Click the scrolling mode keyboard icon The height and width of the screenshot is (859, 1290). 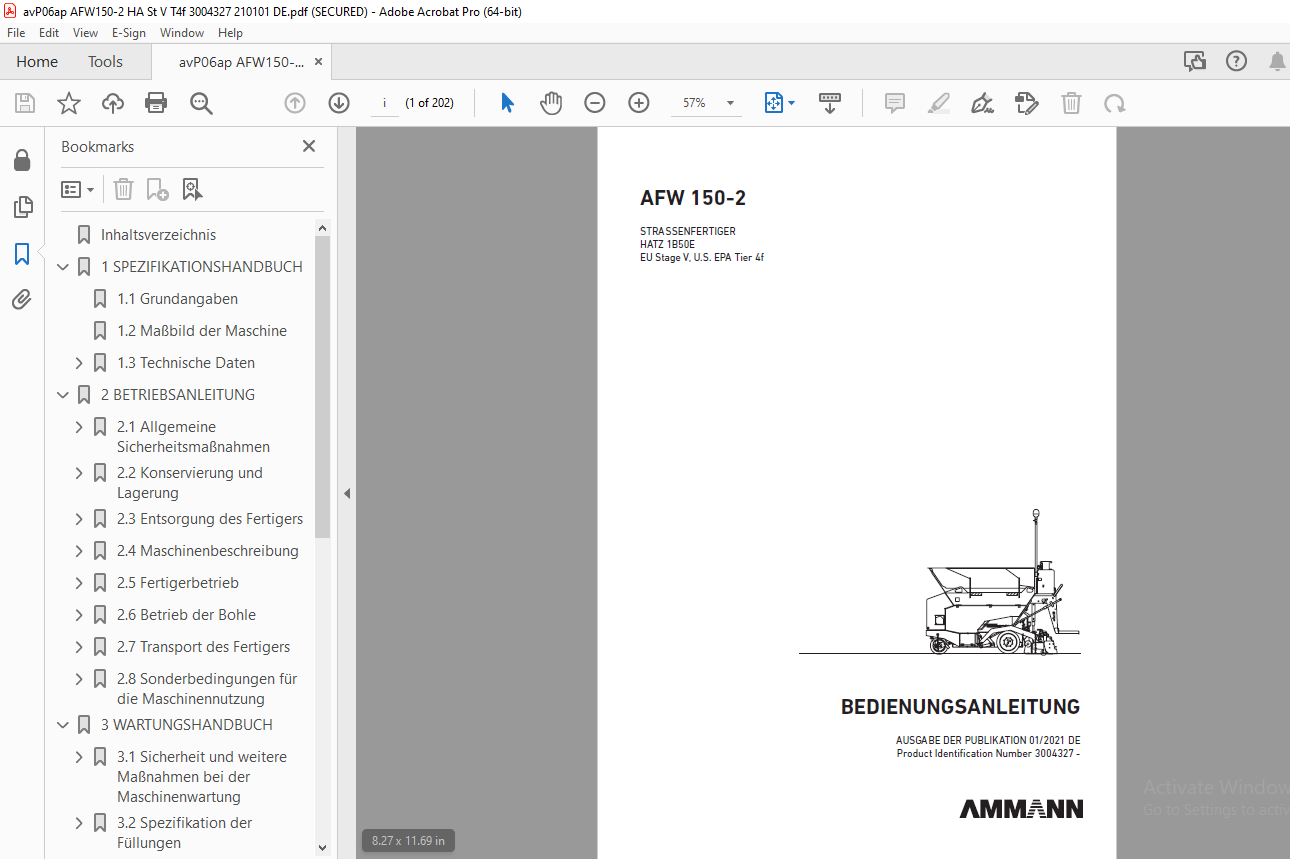click(830, 103)
